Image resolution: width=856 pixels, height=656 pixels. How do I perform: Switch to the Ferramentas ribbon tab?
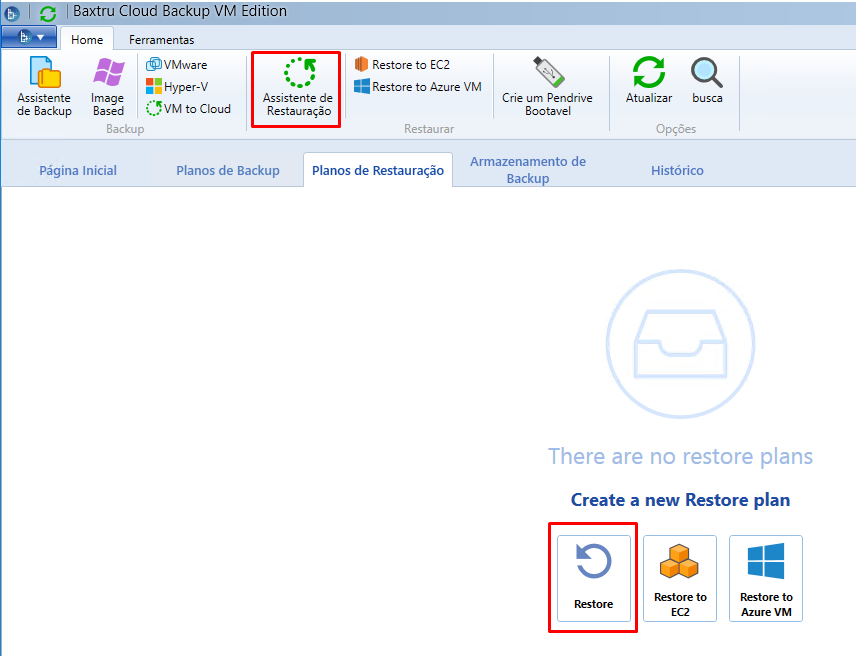[x=162, y=39]
